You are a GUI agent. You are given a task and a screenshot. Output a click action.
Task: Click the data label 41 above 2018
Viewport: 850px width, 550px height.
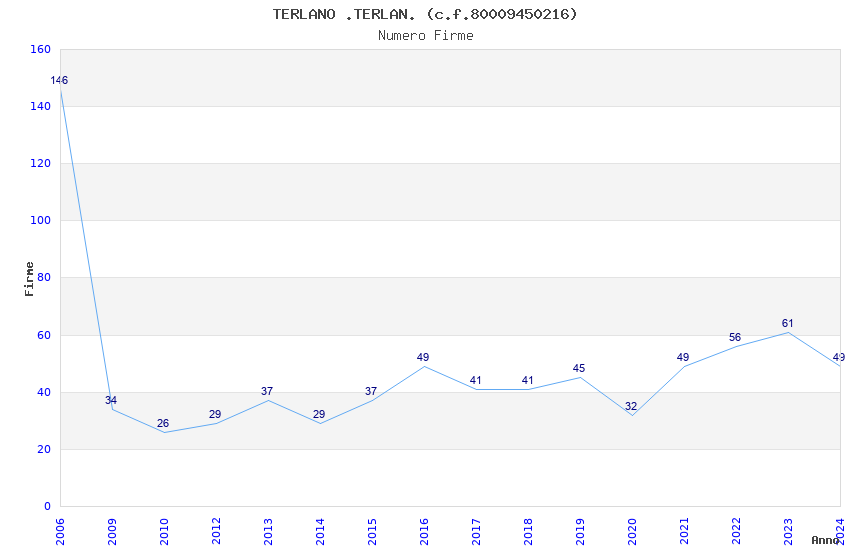(527, 380)
